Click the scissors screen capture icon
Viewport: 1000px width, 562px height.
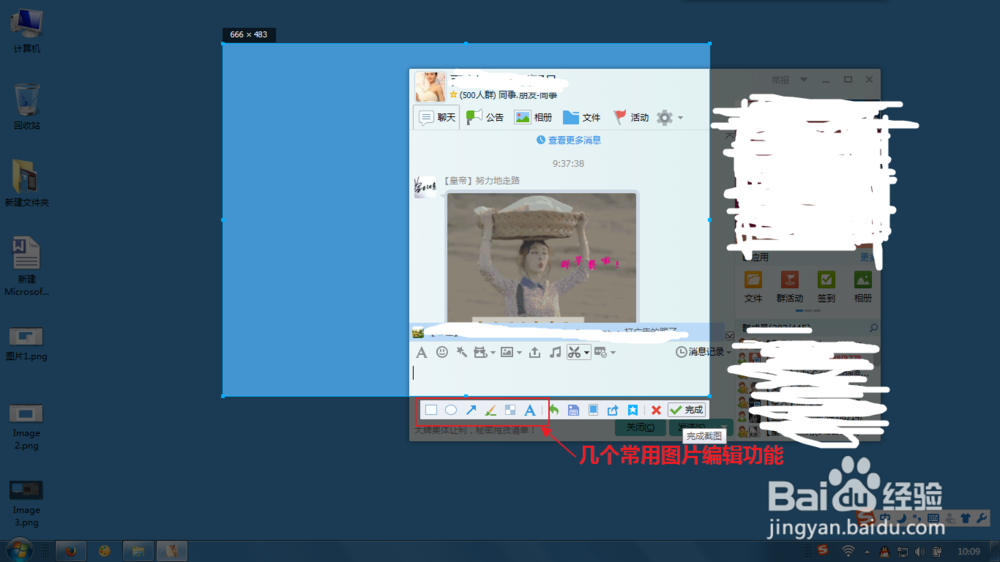(574, 352)
